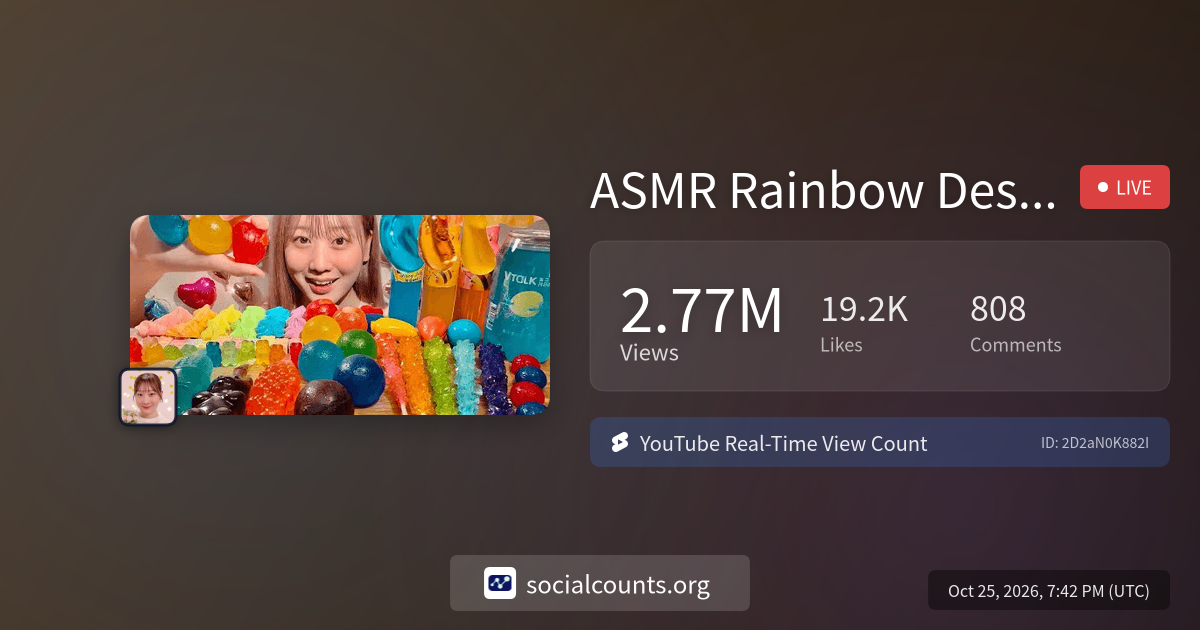Click the Views label
Viewport: 1200px width, 630px height.
coord(649,353)
